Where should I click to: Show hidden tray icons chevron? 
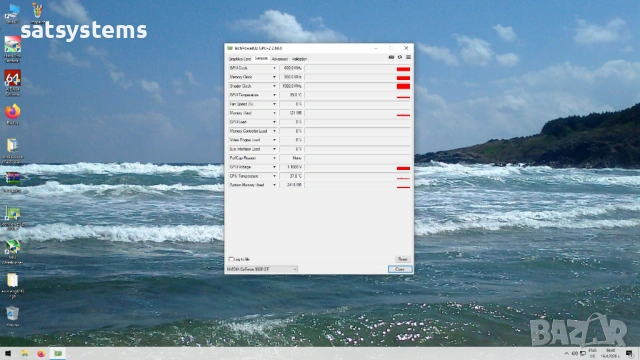[x=566, y=353]
